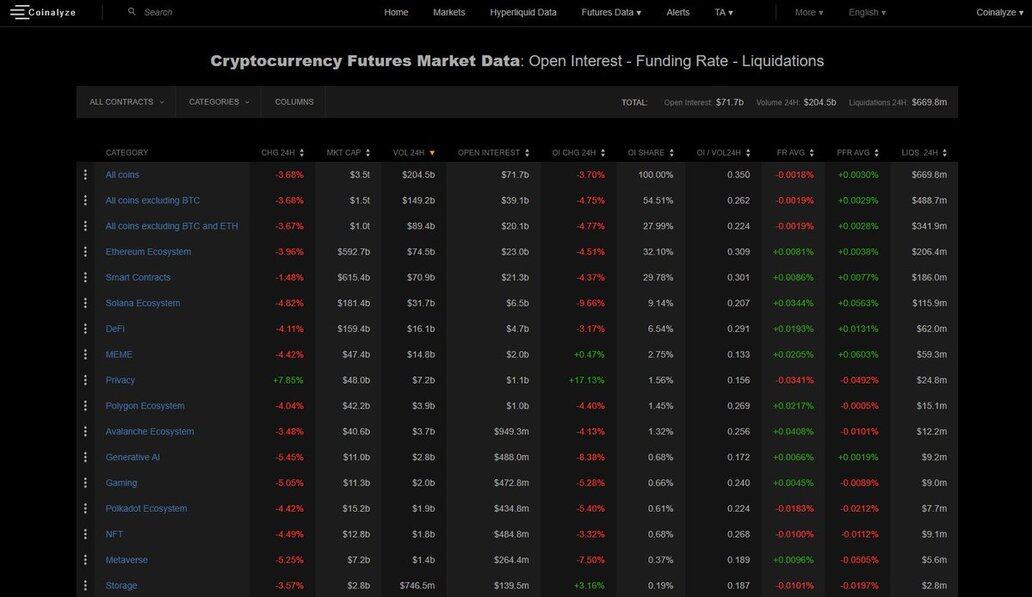Focus the Search input field
The height and width of the screenshot is (597, 1032).
coord(200,12)
